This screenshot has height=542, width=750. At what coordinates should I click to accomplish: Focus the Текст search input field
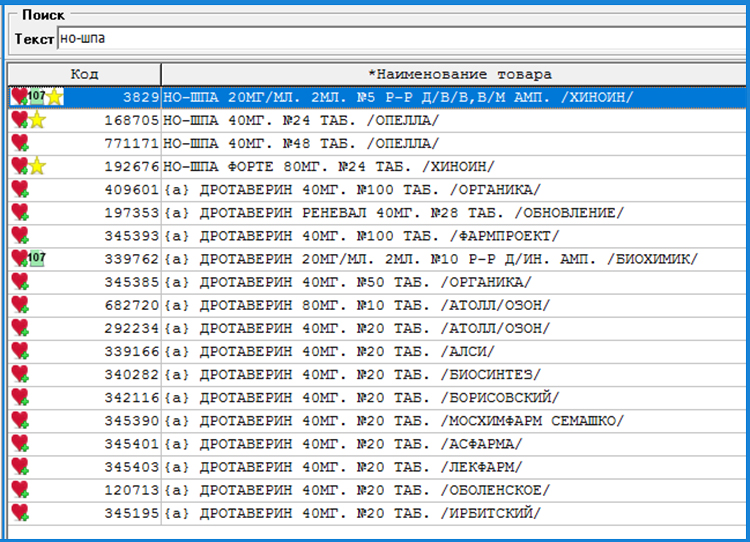[x=400, y=39]
